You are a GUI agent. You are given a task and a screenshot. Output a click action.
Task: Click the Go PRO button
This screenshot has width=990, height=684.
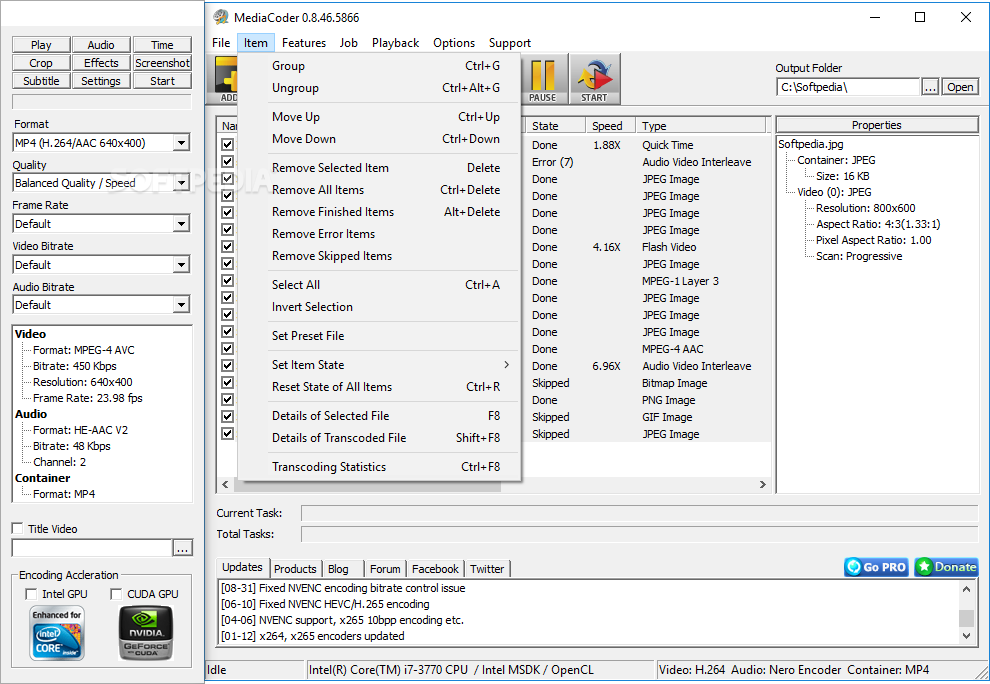point(876,567)
